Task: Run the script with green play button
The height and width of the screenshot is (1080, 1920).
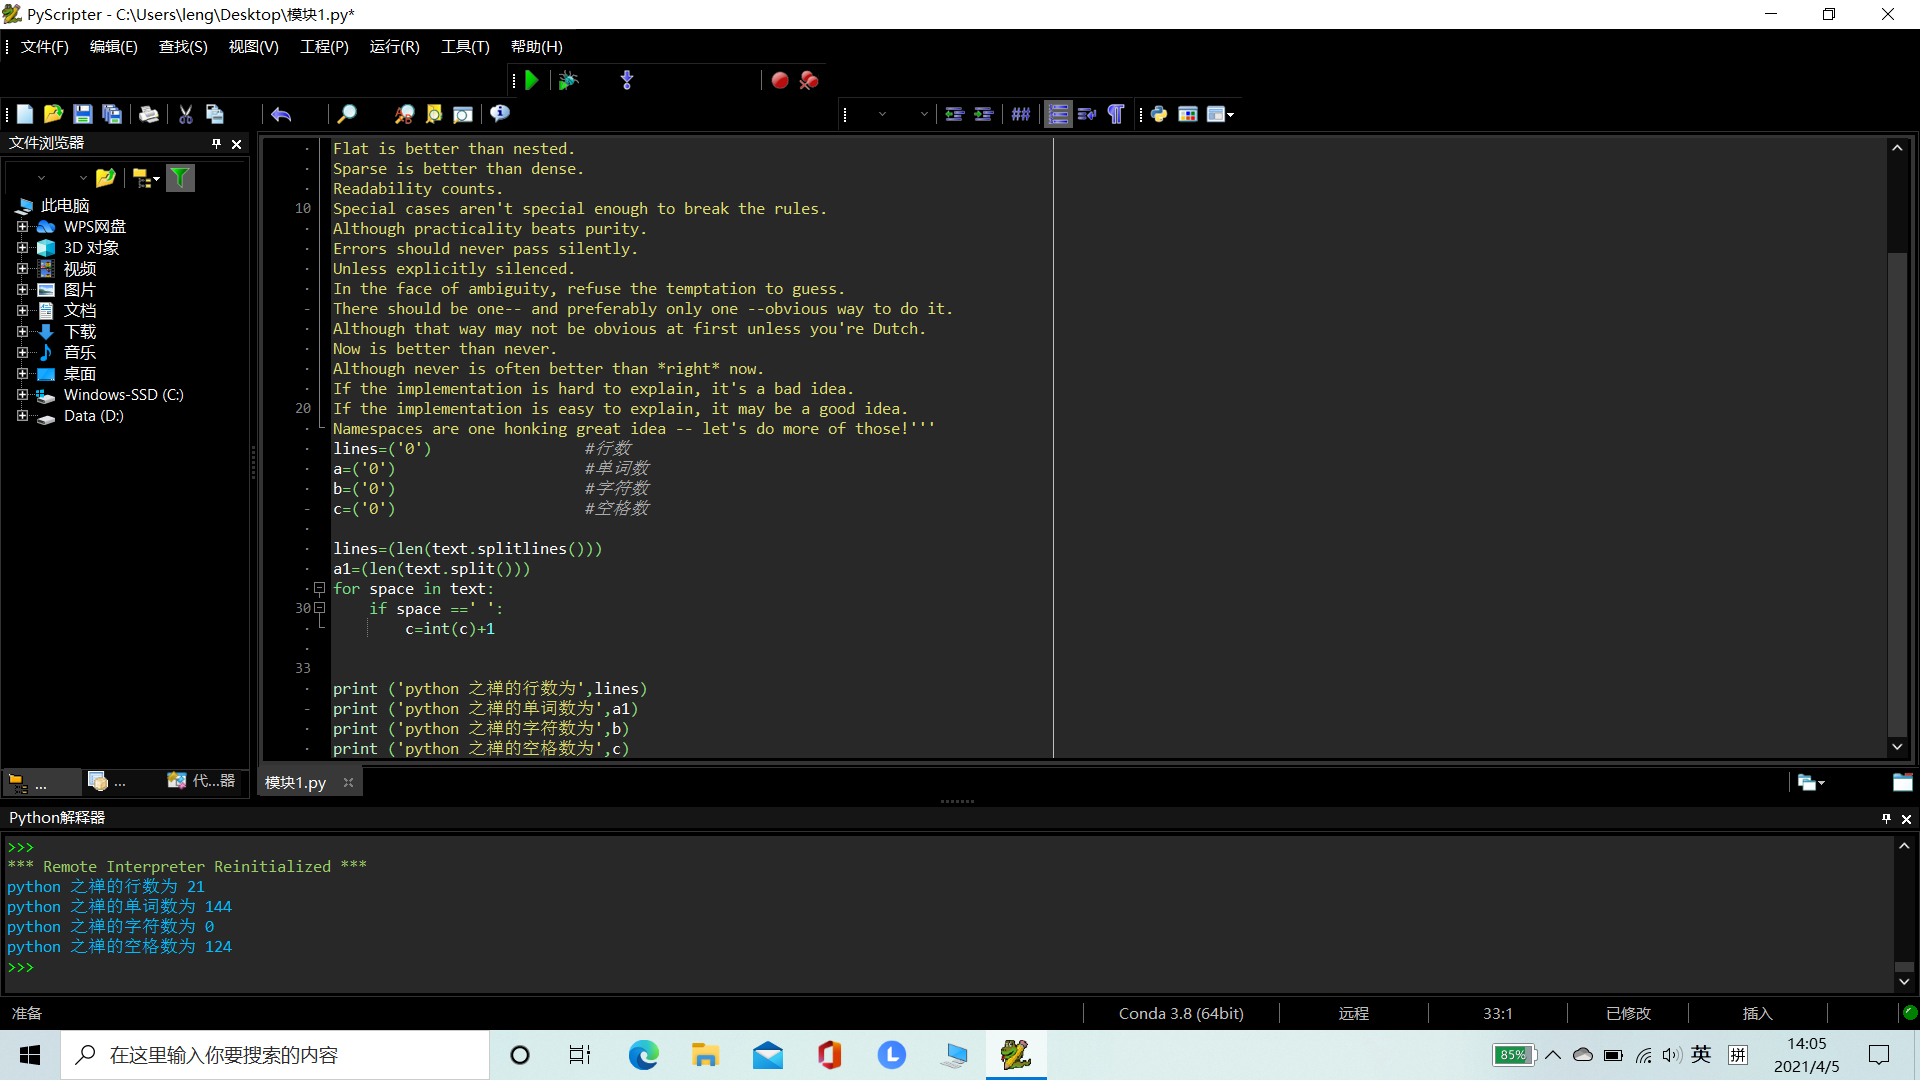Action: click(x=532, y=80)
